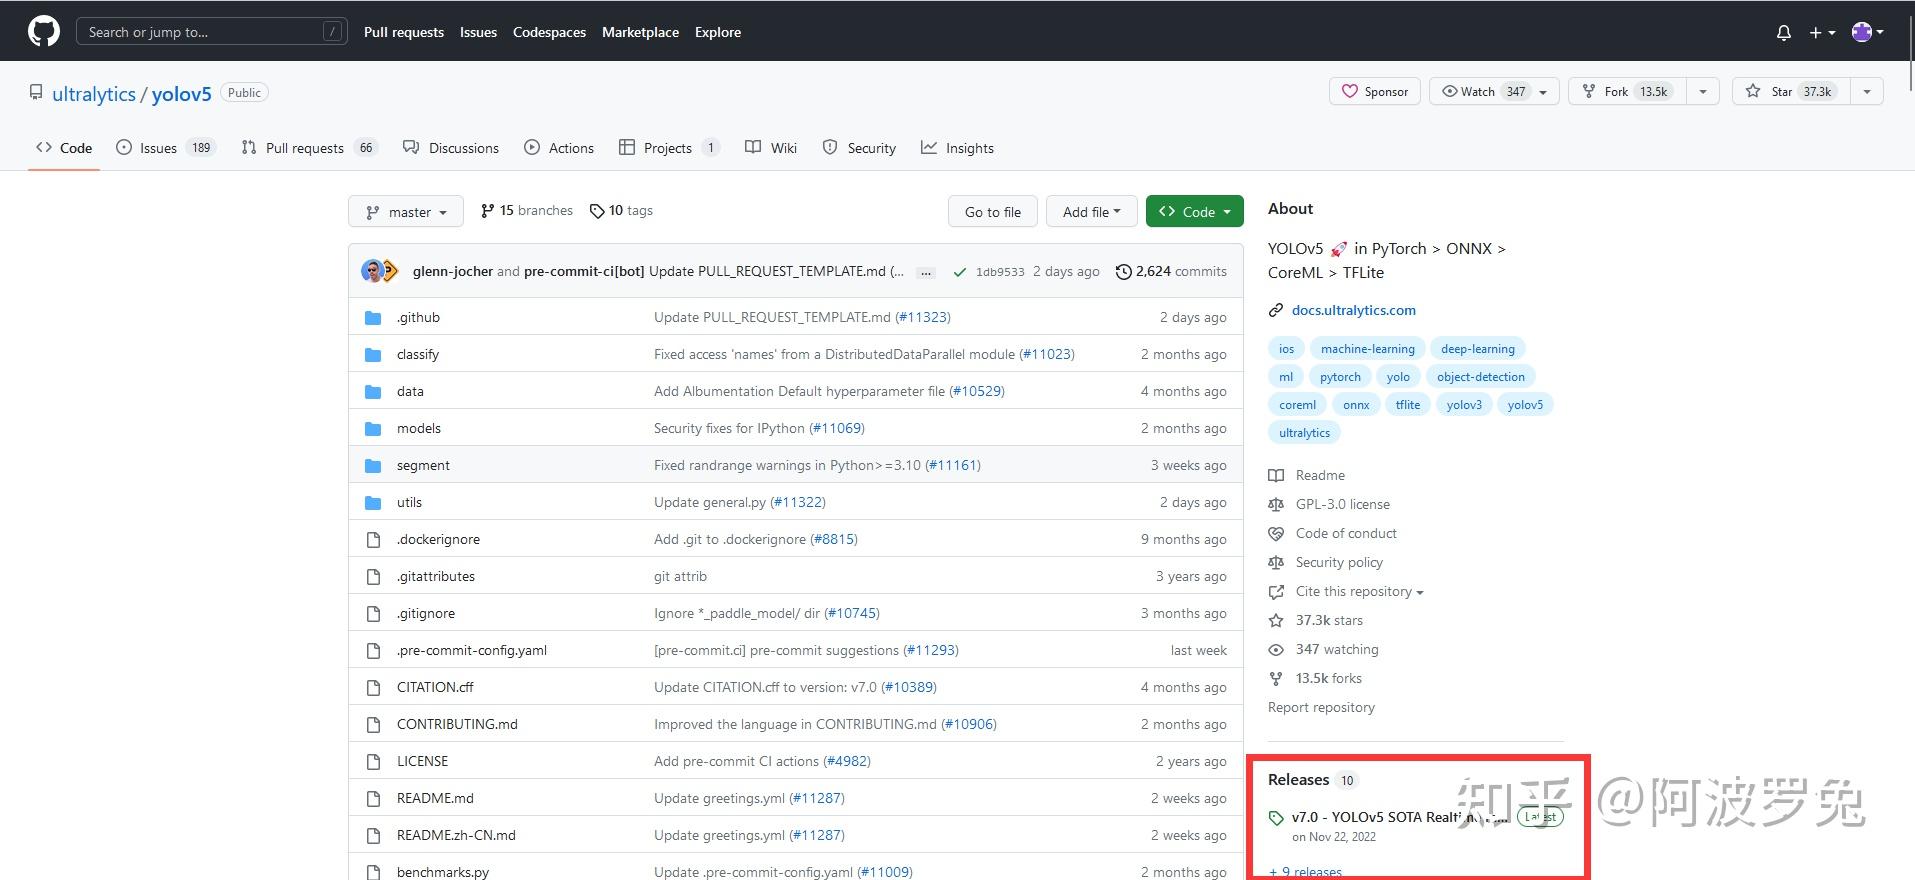Star the yolov5 repository
The image size is (1915, 880).
(1792, 92)
